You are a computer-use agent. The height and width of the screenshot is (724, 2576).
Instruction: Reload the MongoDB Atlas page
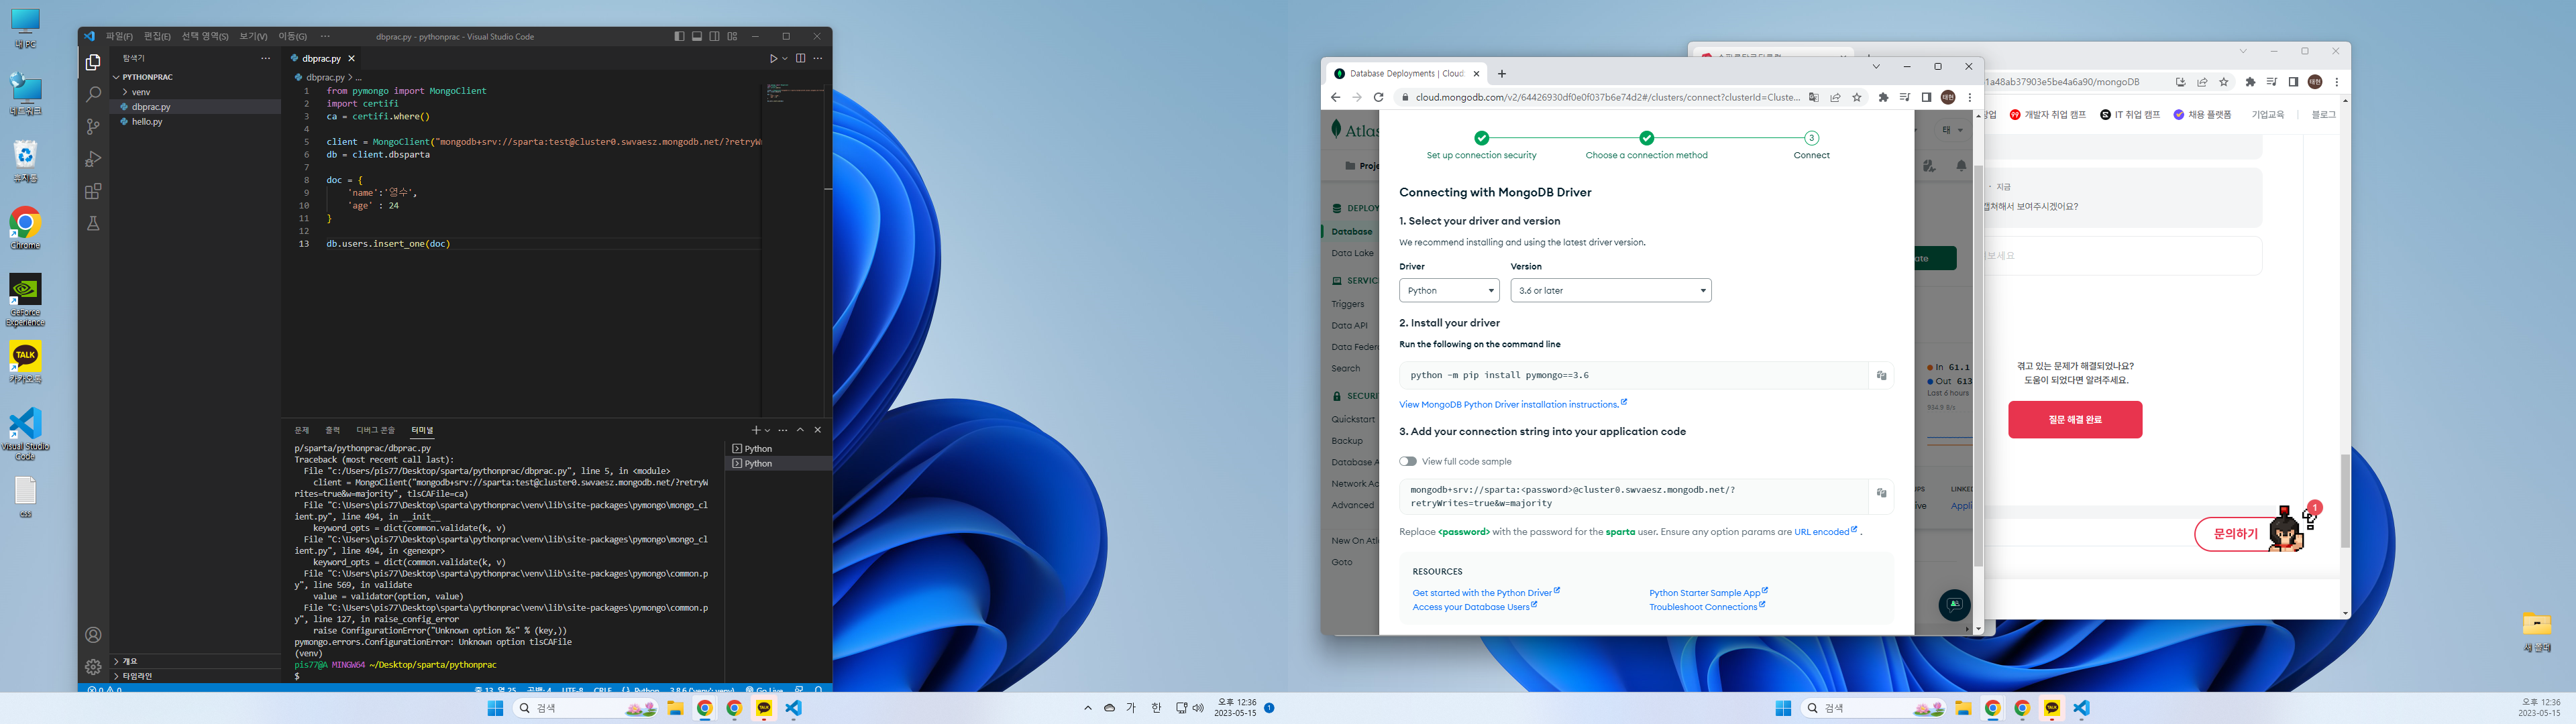pos(1378,97)
